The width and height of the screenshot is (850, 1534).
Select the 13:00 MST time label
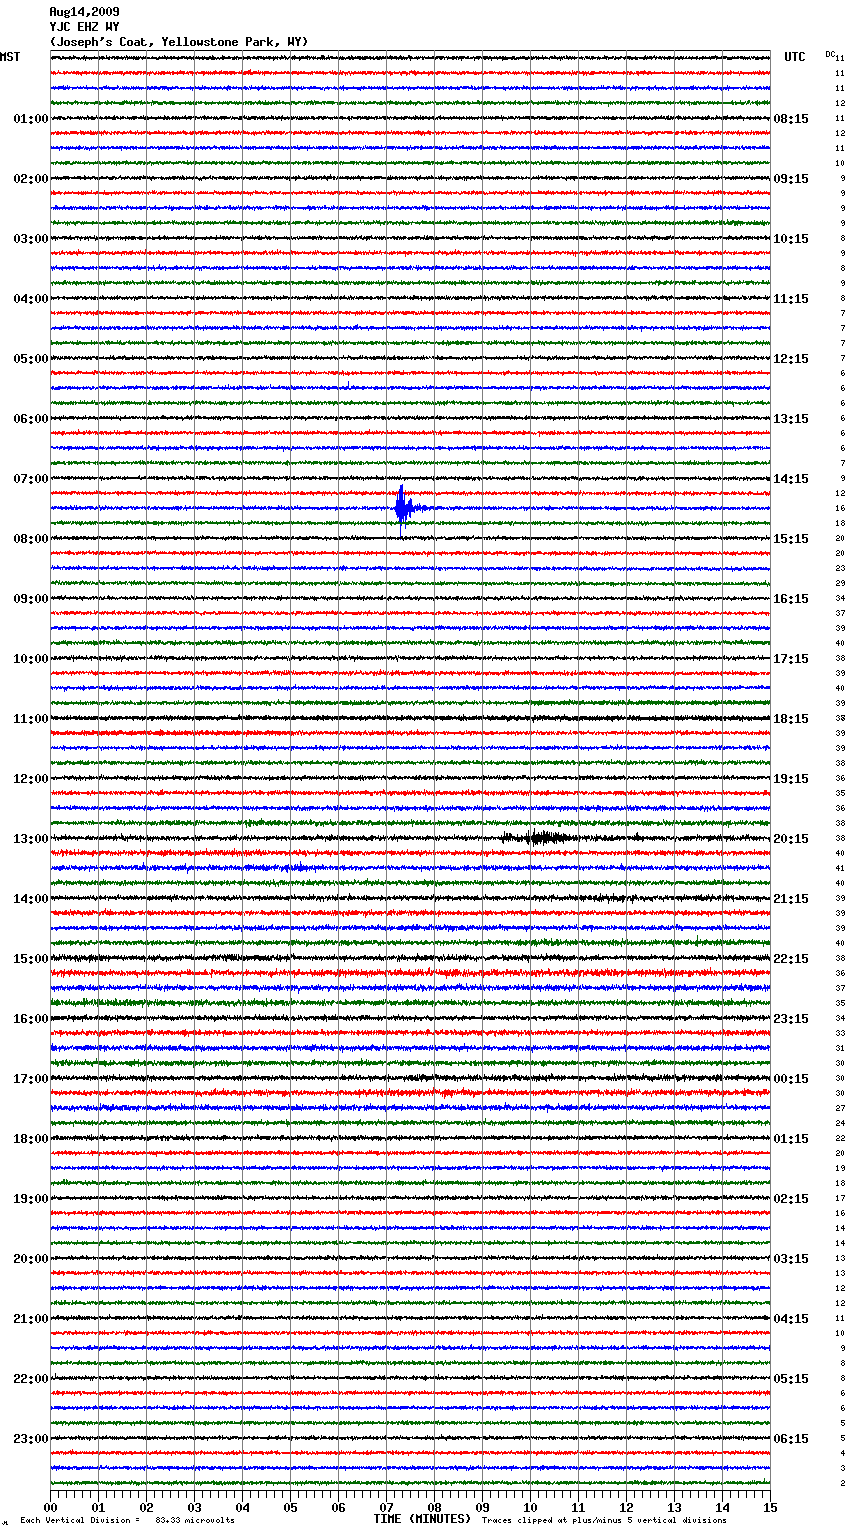[x=31, y=839]
